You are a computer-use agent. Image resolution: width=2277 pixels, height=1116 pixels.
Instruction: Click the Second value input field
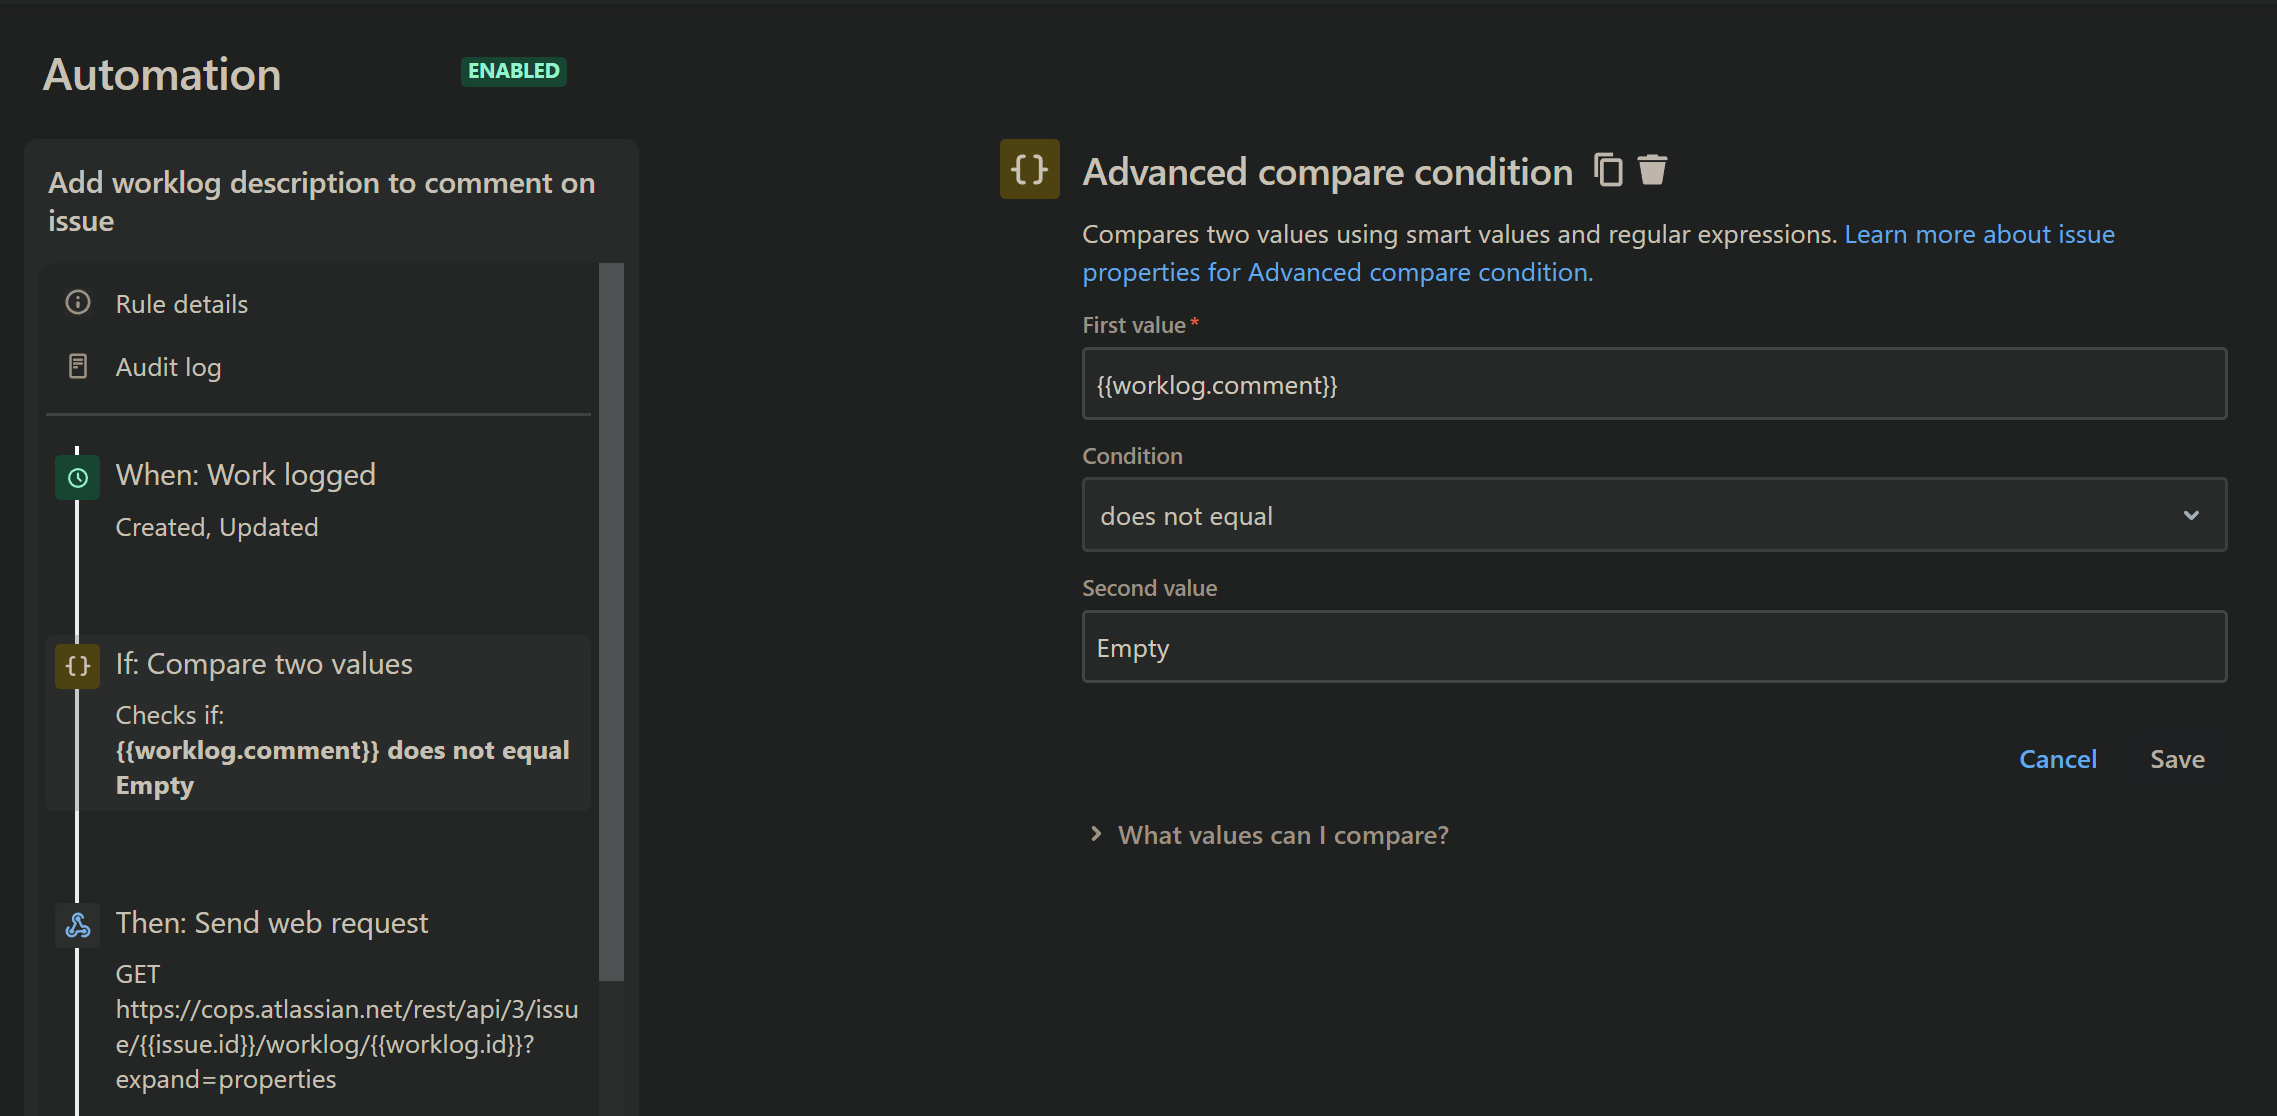coord(1654,648)
